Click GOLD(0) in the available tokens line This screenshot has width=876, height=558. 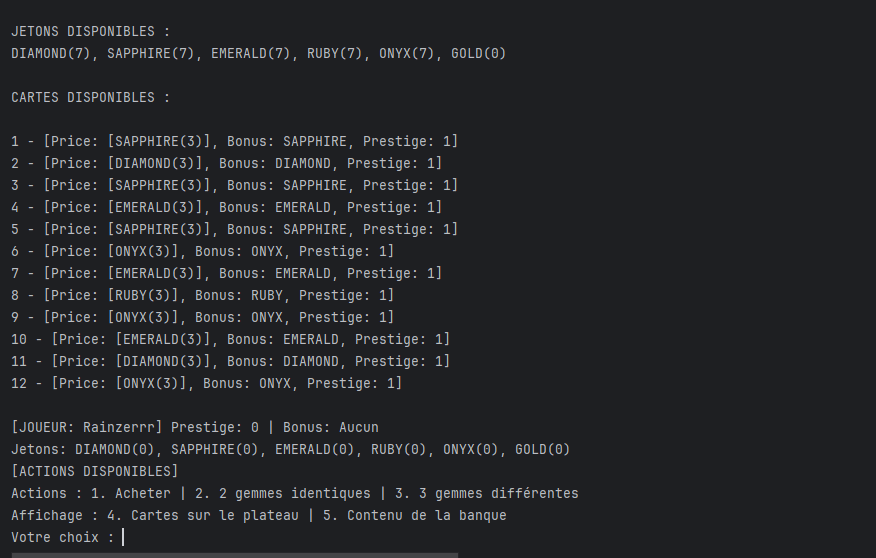click(x=478, y=54)
